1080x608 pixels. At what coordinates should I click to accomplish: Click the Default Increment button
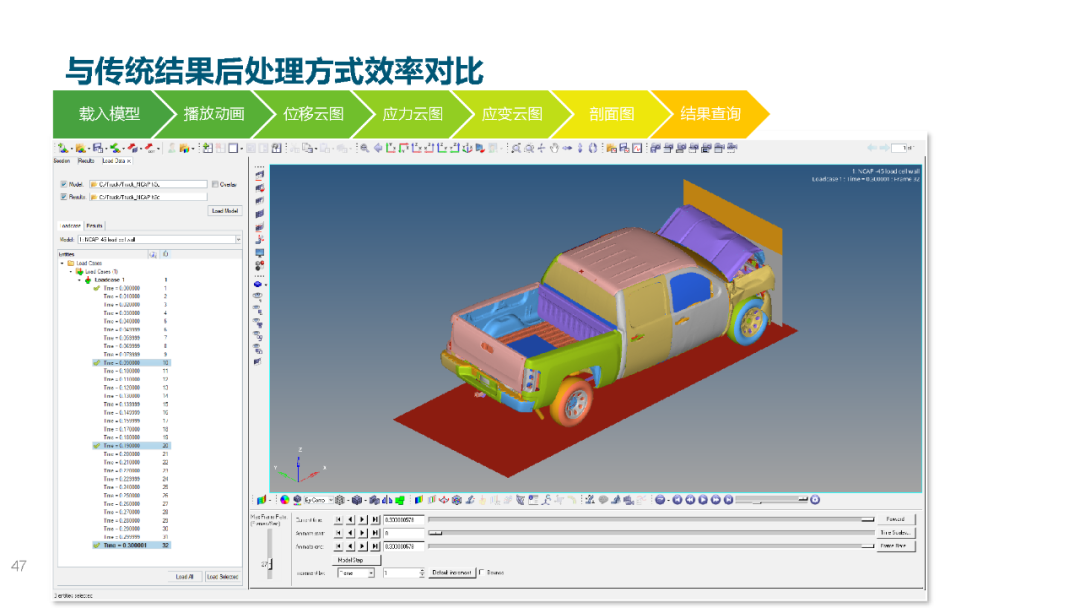click(452, 573)
